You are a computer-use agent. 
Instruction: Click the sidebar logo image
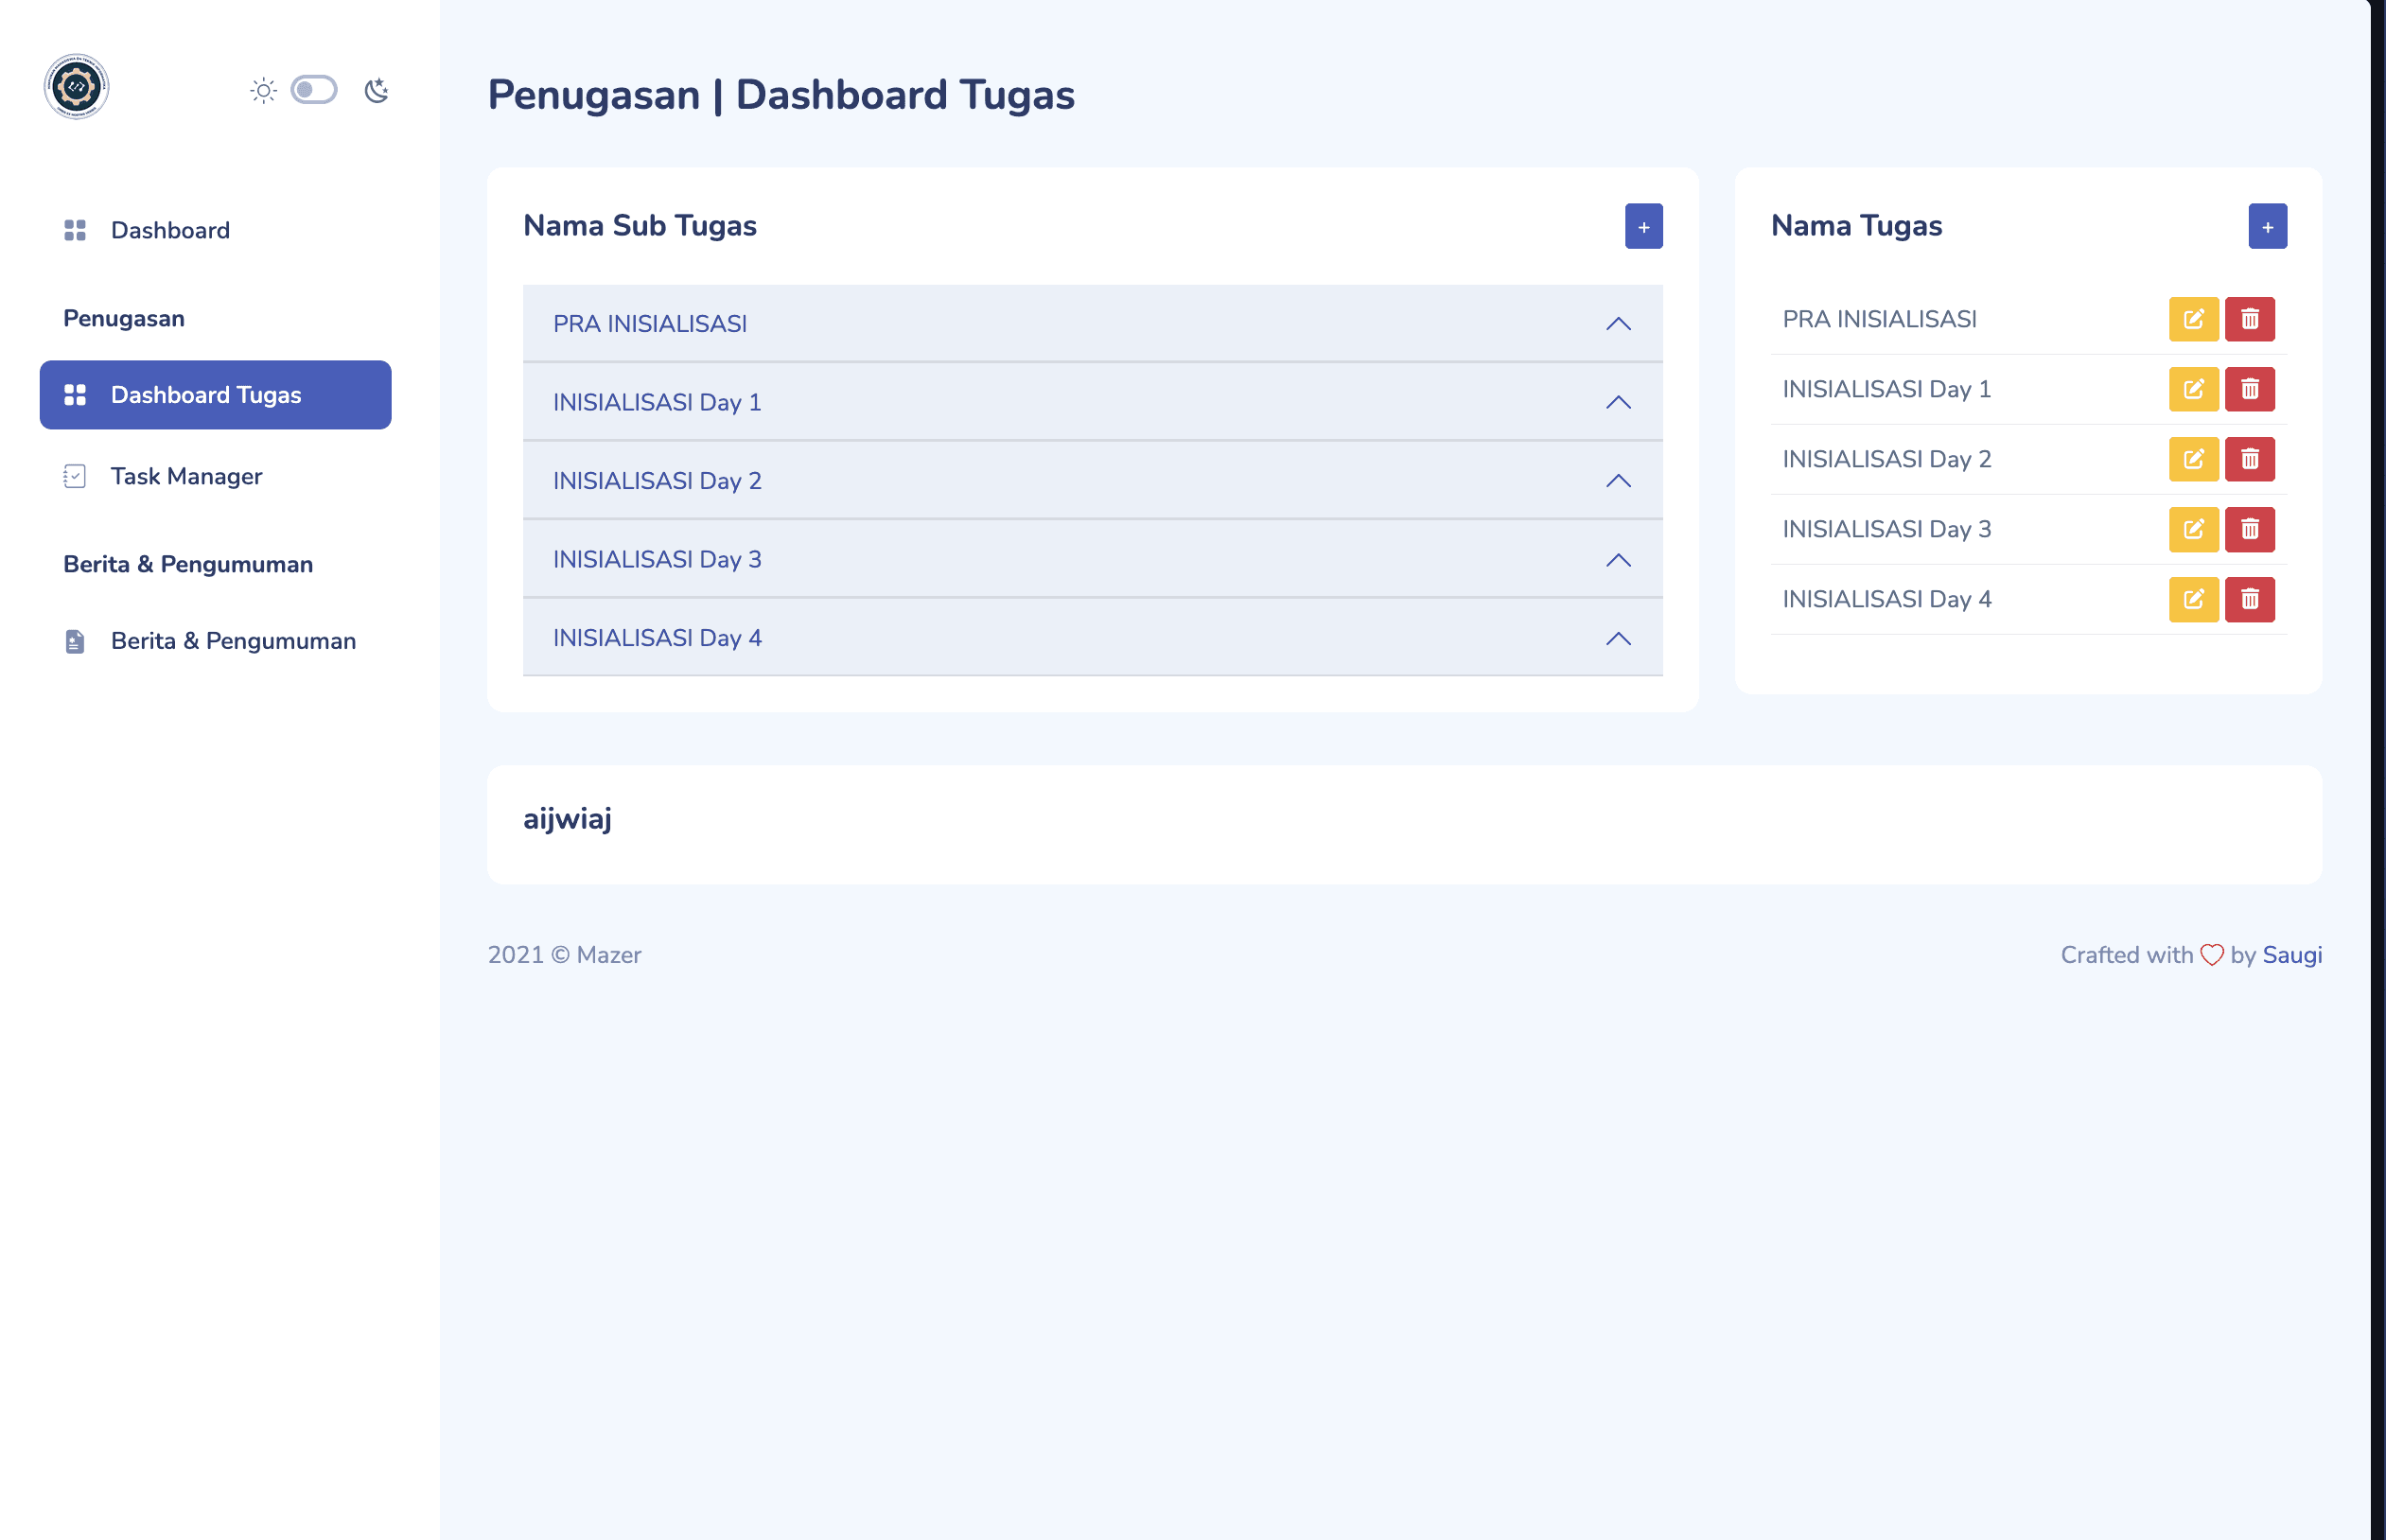click(x=76, y=87)
